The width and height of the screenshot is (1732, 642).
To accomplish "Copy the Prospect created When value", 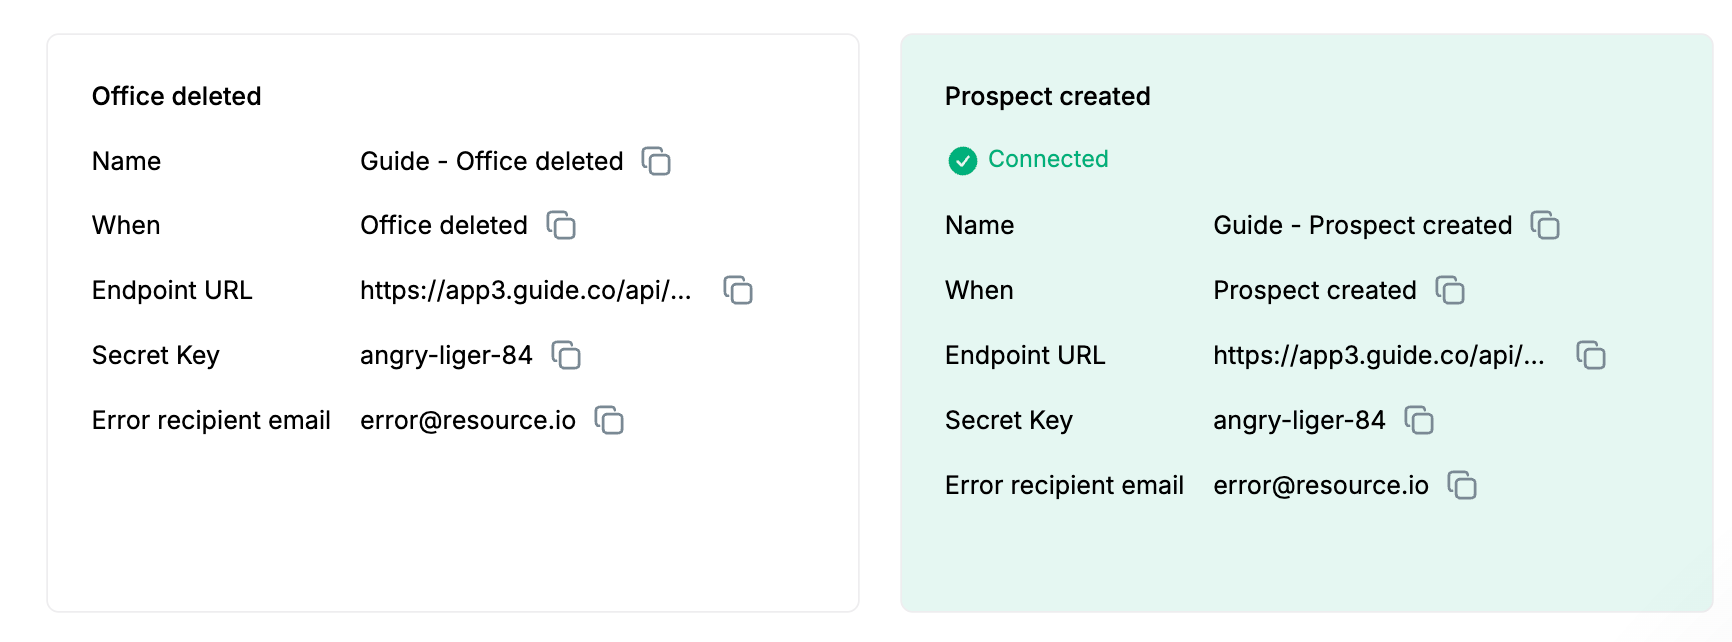I will point(1450,290).
